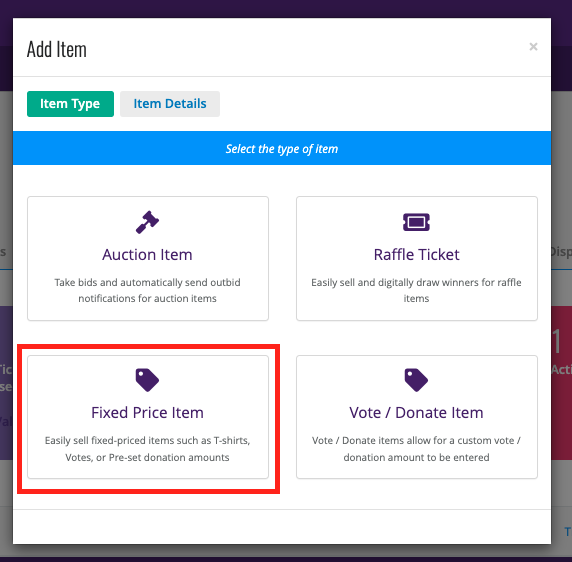Click the 'Take bids and automatically send outbid' description

(147, 290)
